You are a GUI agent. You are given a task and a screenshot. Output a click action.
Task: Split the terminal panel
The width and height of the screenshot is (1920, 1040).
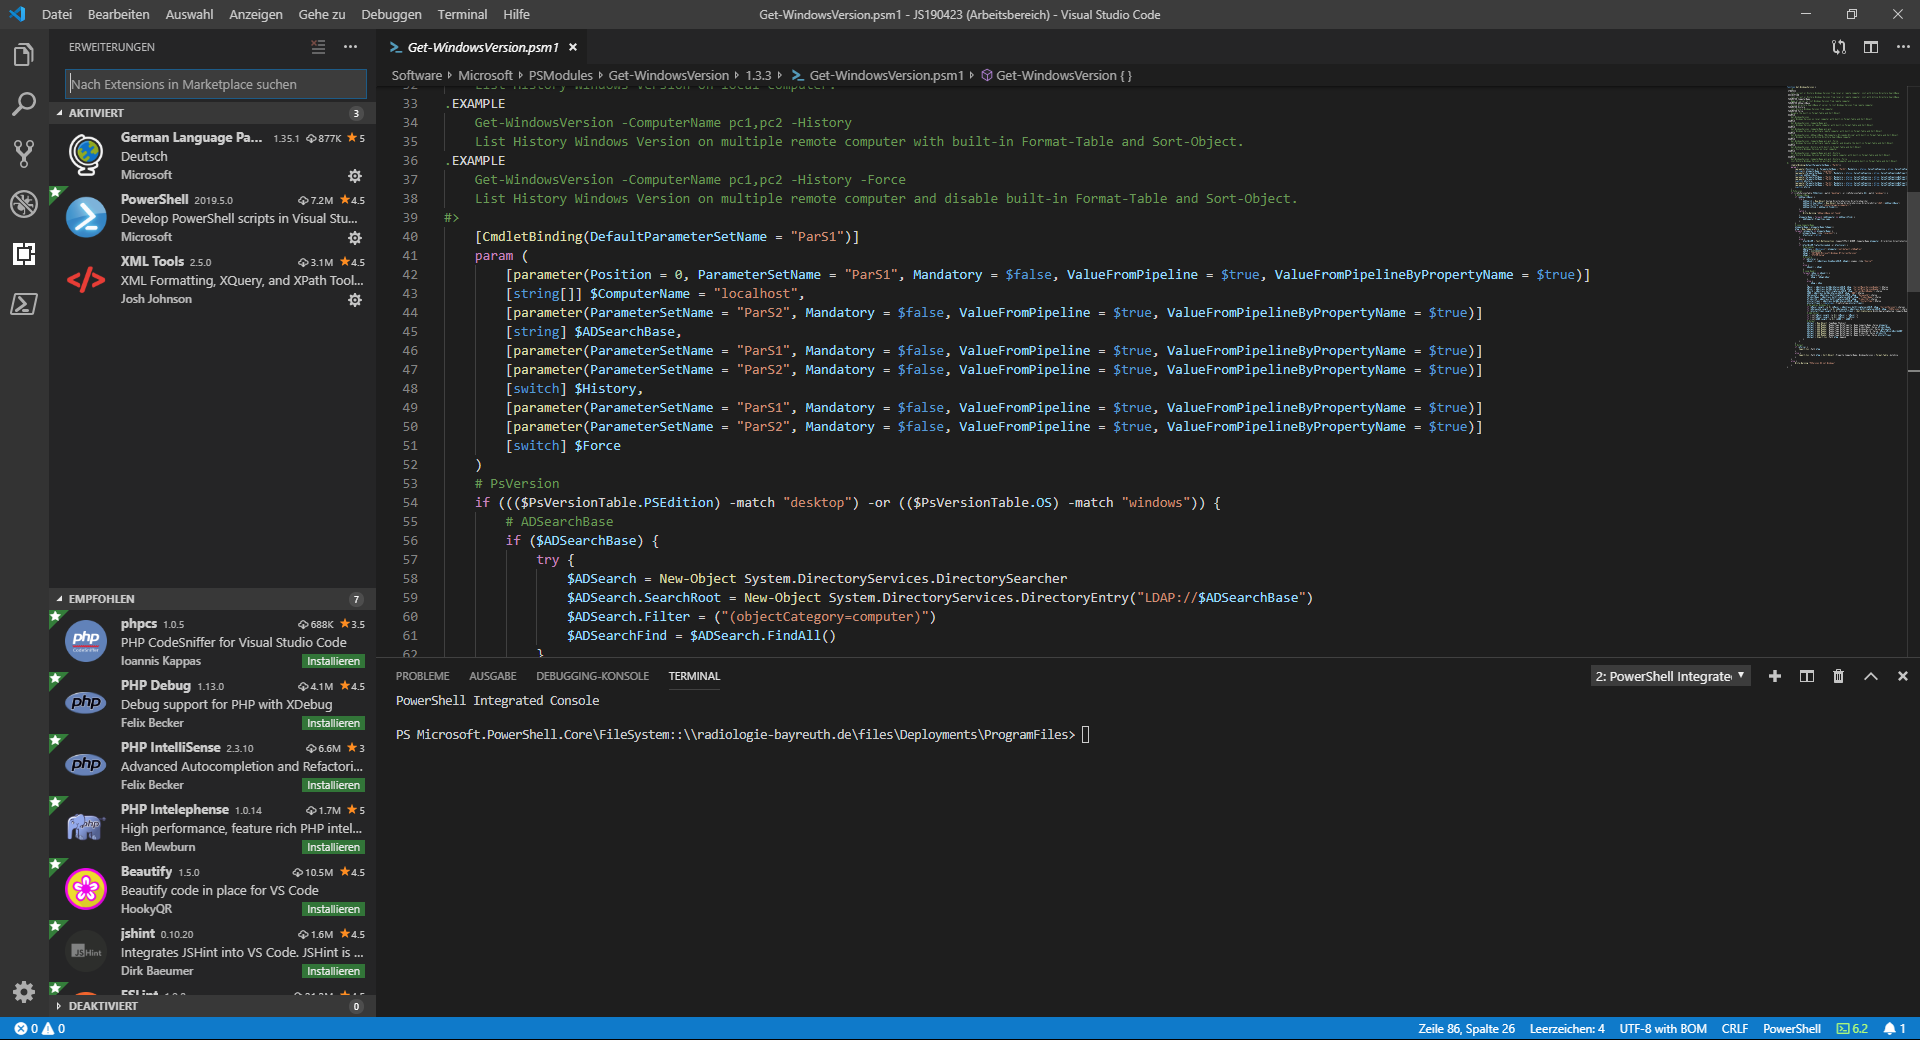(x=1807, y=676)
